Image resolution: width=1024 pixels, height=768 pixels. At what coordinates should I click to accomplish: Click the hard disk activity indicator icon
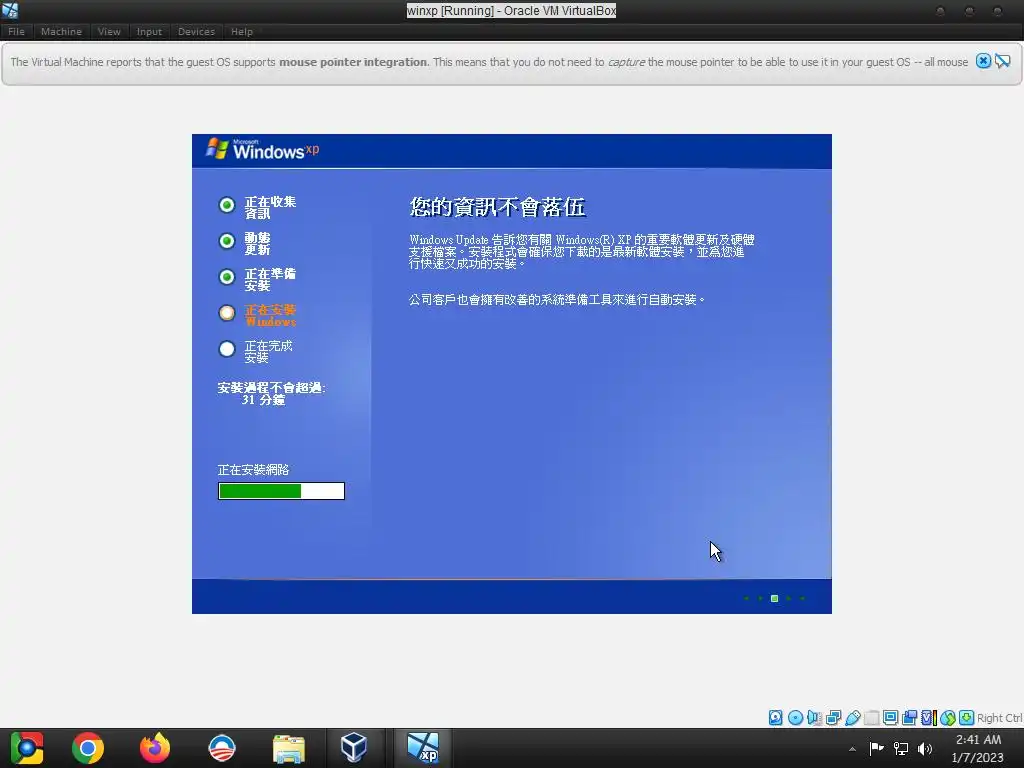pyautogui.click(x=775, y=718)
